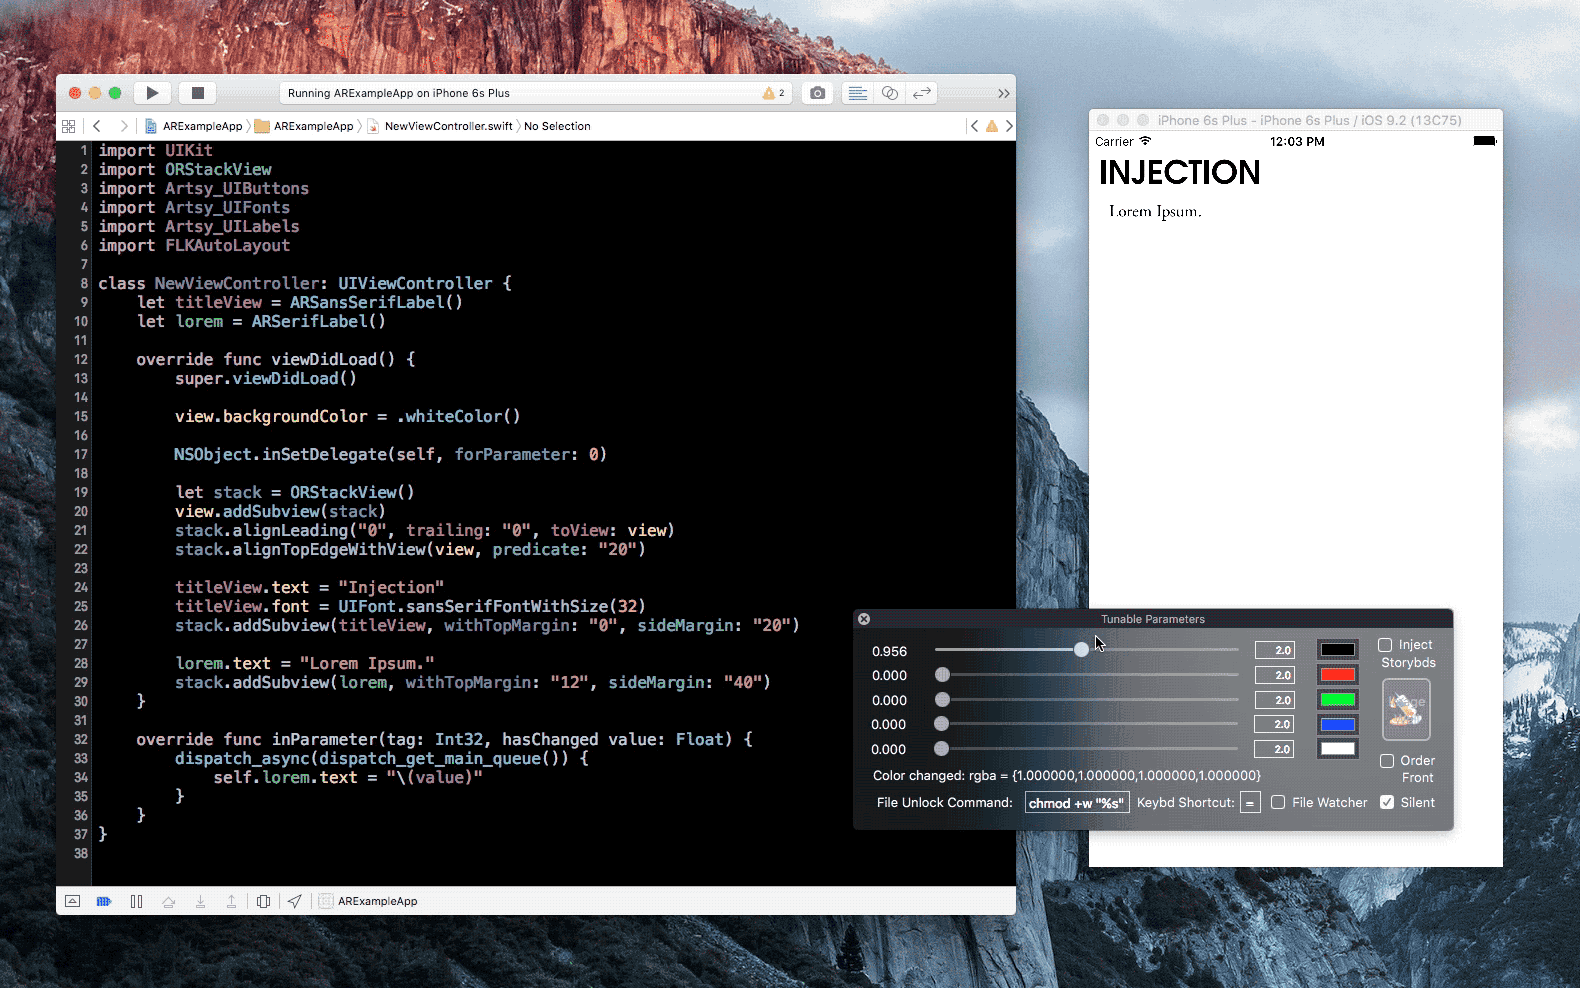
Task: Click line number 17 in the gutter
Action: 80,454
